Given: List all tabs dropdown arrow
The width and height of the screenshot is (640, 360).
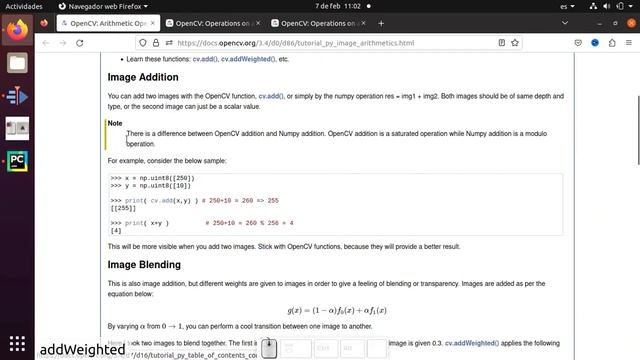Looking at the screenshot, I should click(x=565, y=23).
